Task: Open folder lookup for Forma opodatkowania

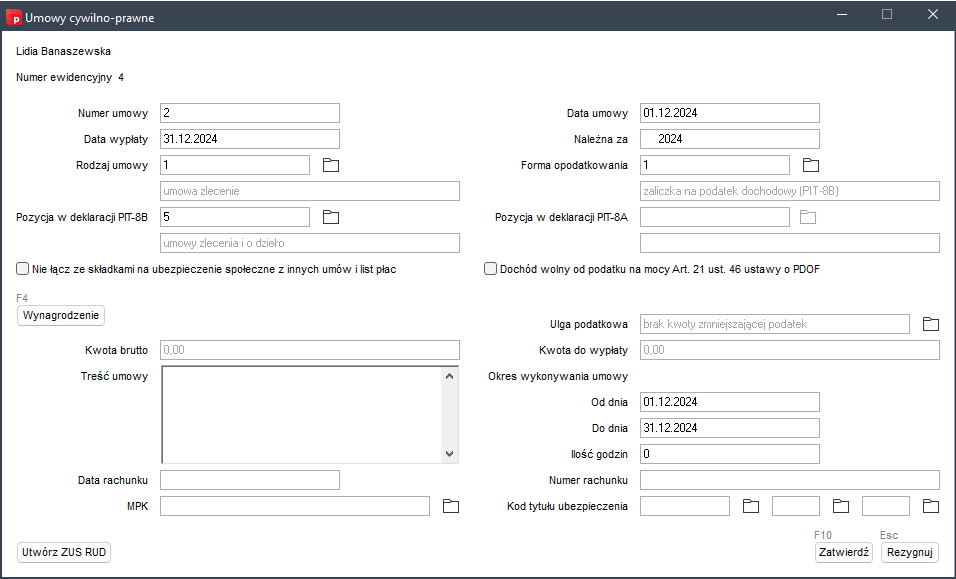Action: [x=811, y=165]
